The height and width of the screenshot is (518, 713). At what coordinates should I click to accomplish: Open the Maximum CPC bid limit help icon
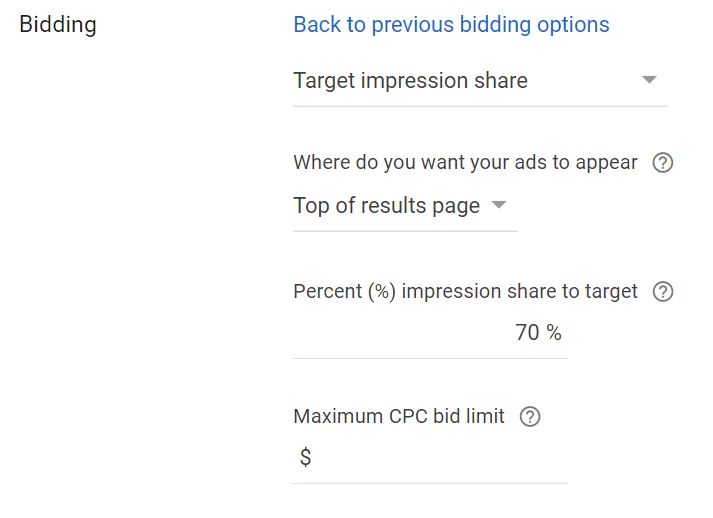[530, 417]
